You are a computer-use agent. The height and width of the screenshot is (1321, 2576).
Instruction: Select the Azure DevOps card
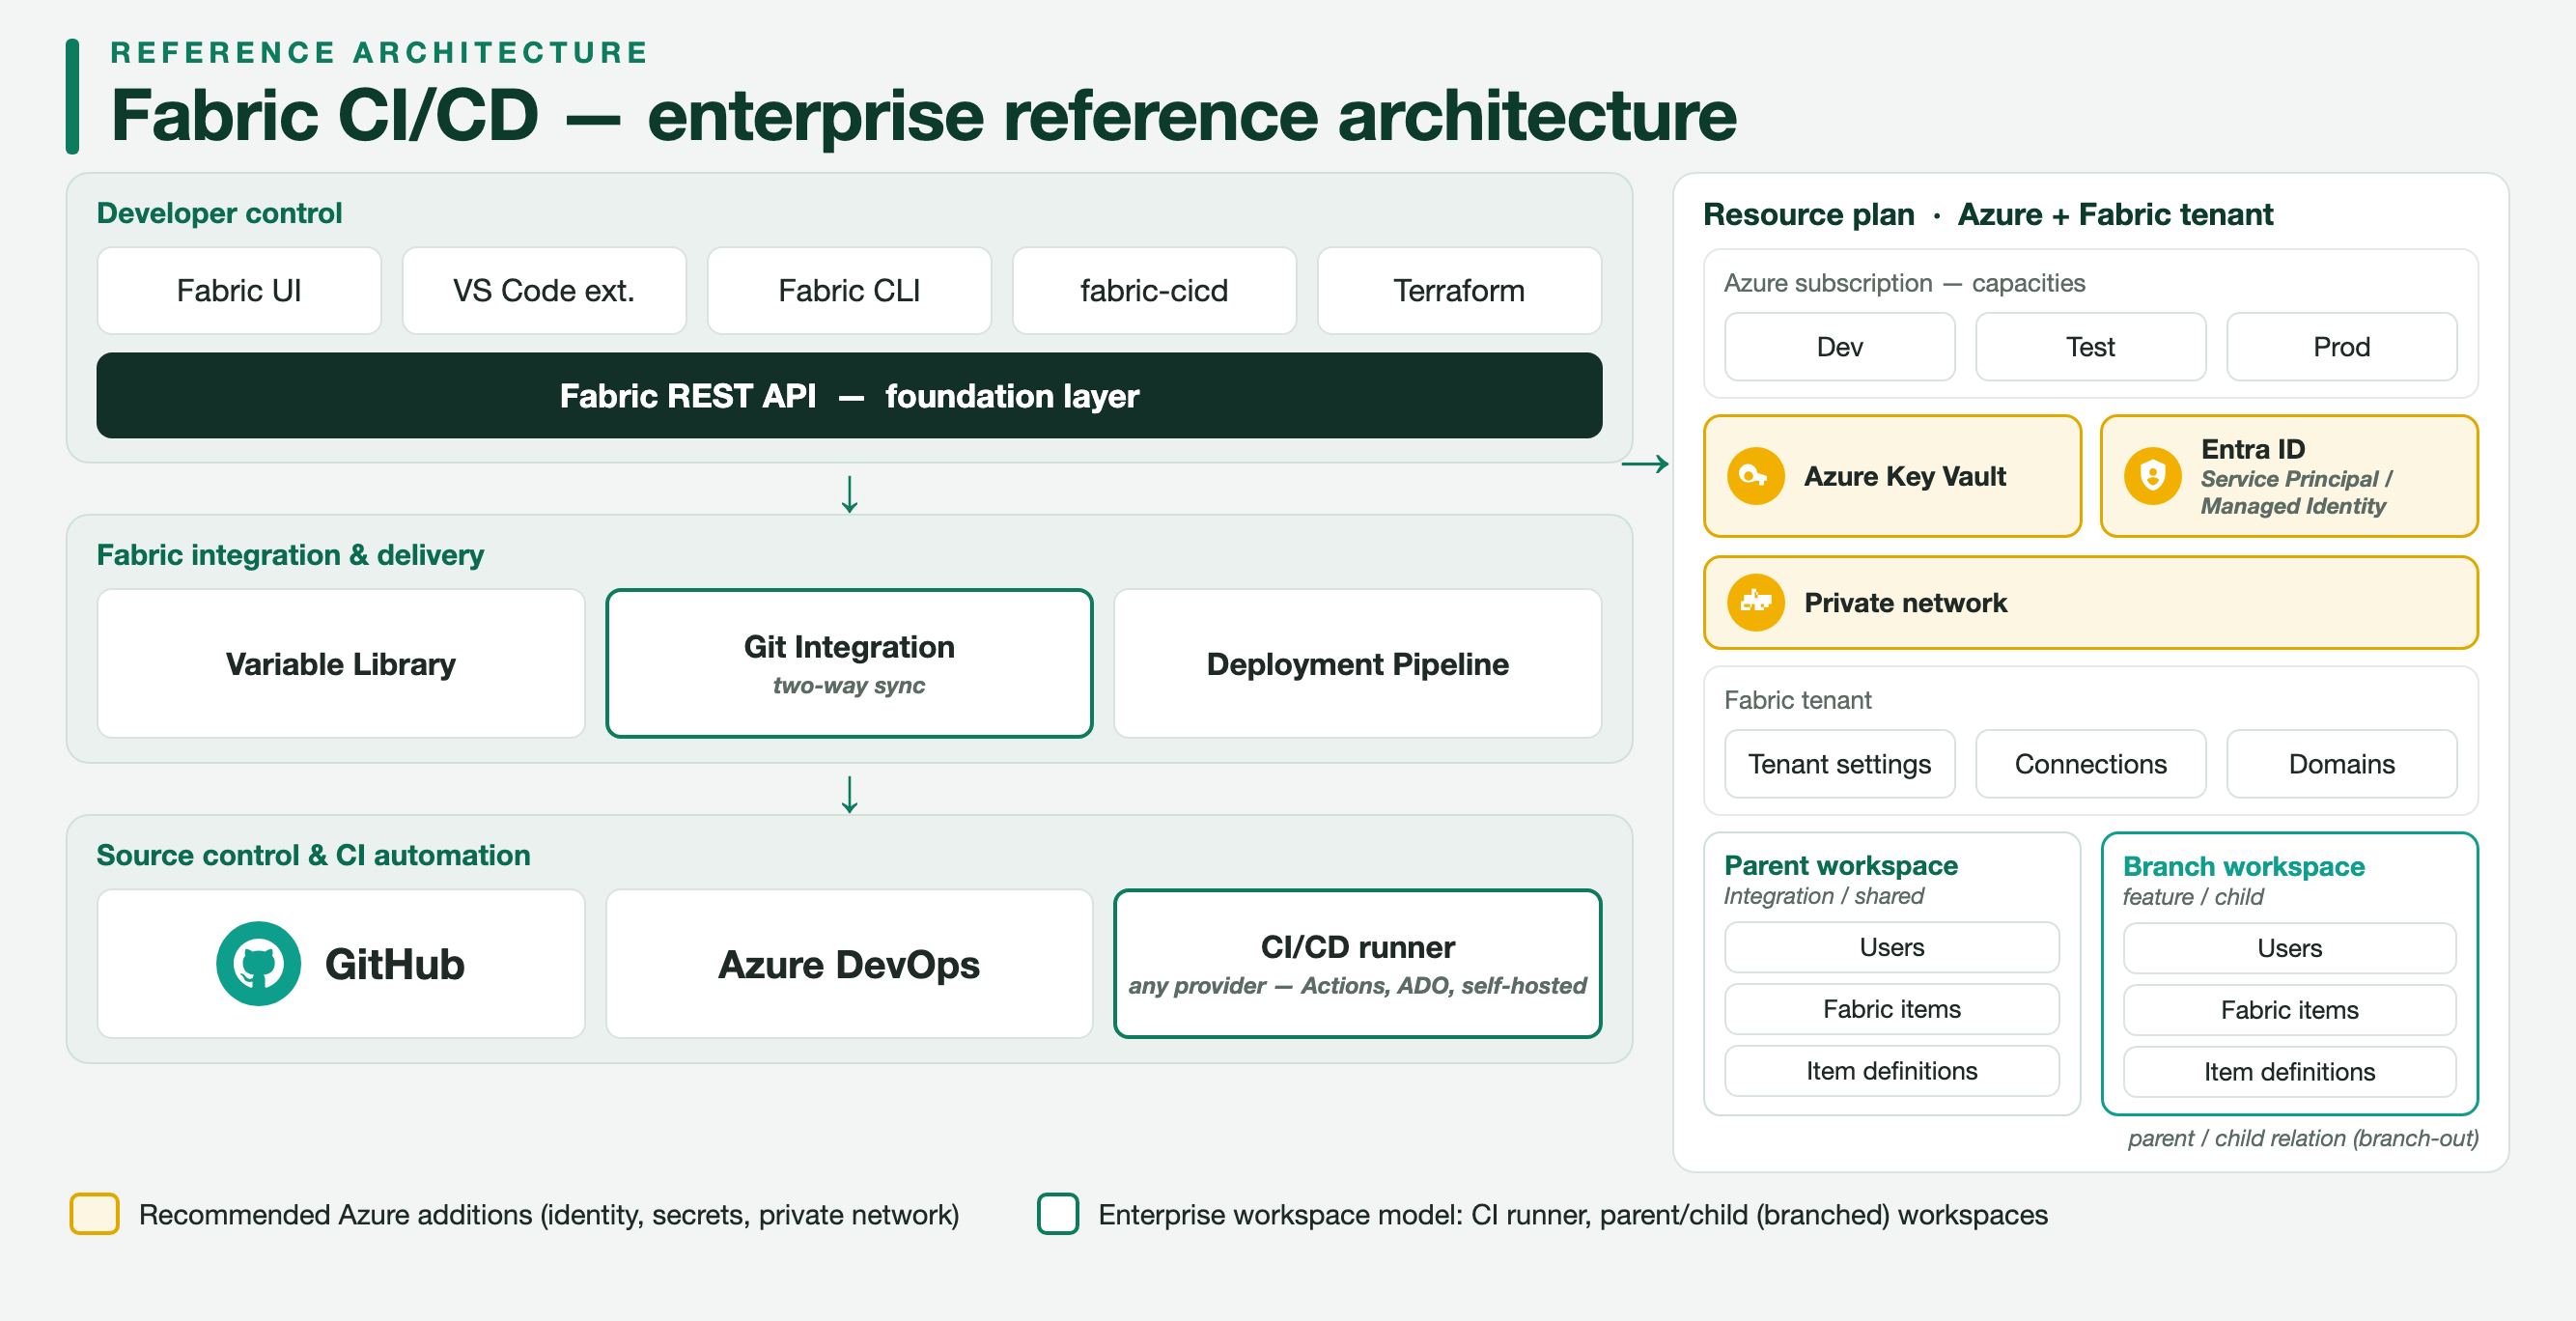(x=849, y=964)
